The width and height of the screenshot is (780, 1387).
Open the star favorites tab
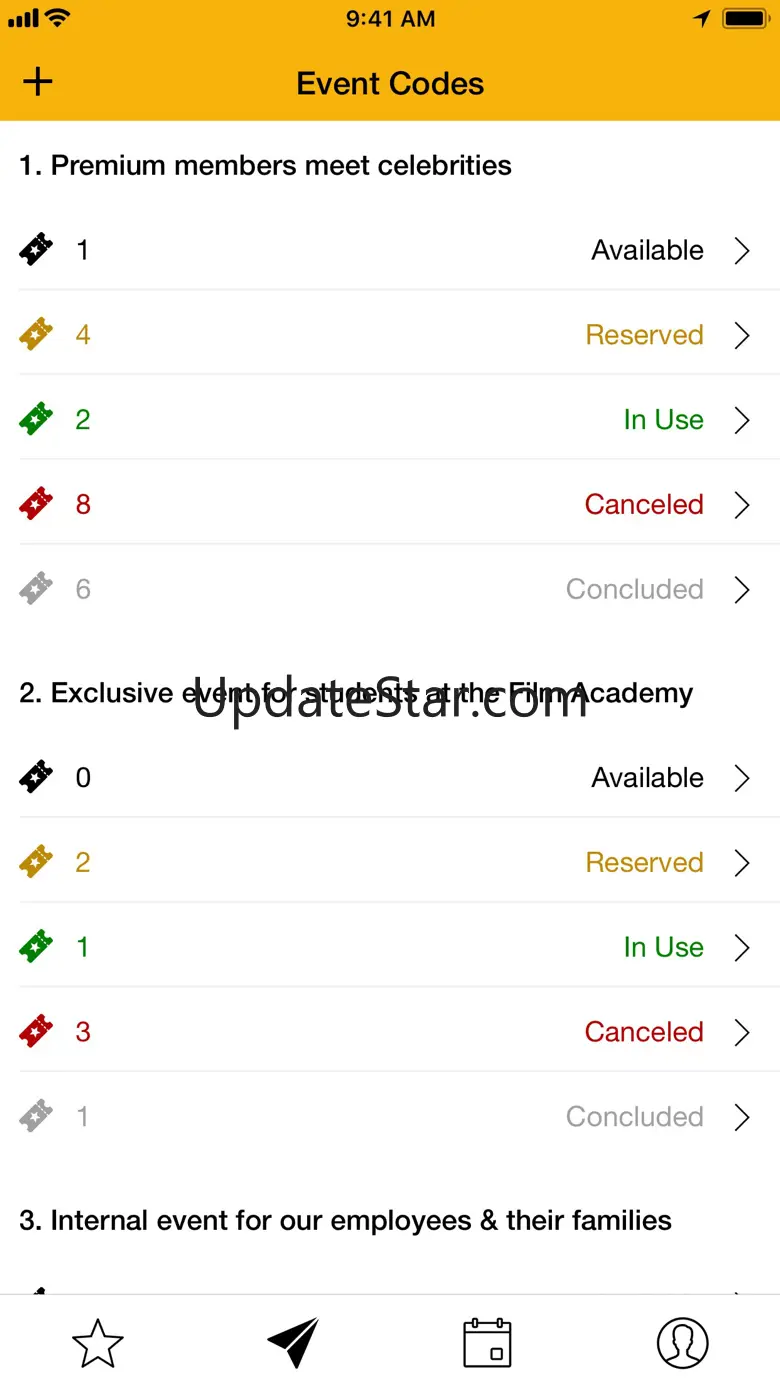click(x=98, y=1342)
